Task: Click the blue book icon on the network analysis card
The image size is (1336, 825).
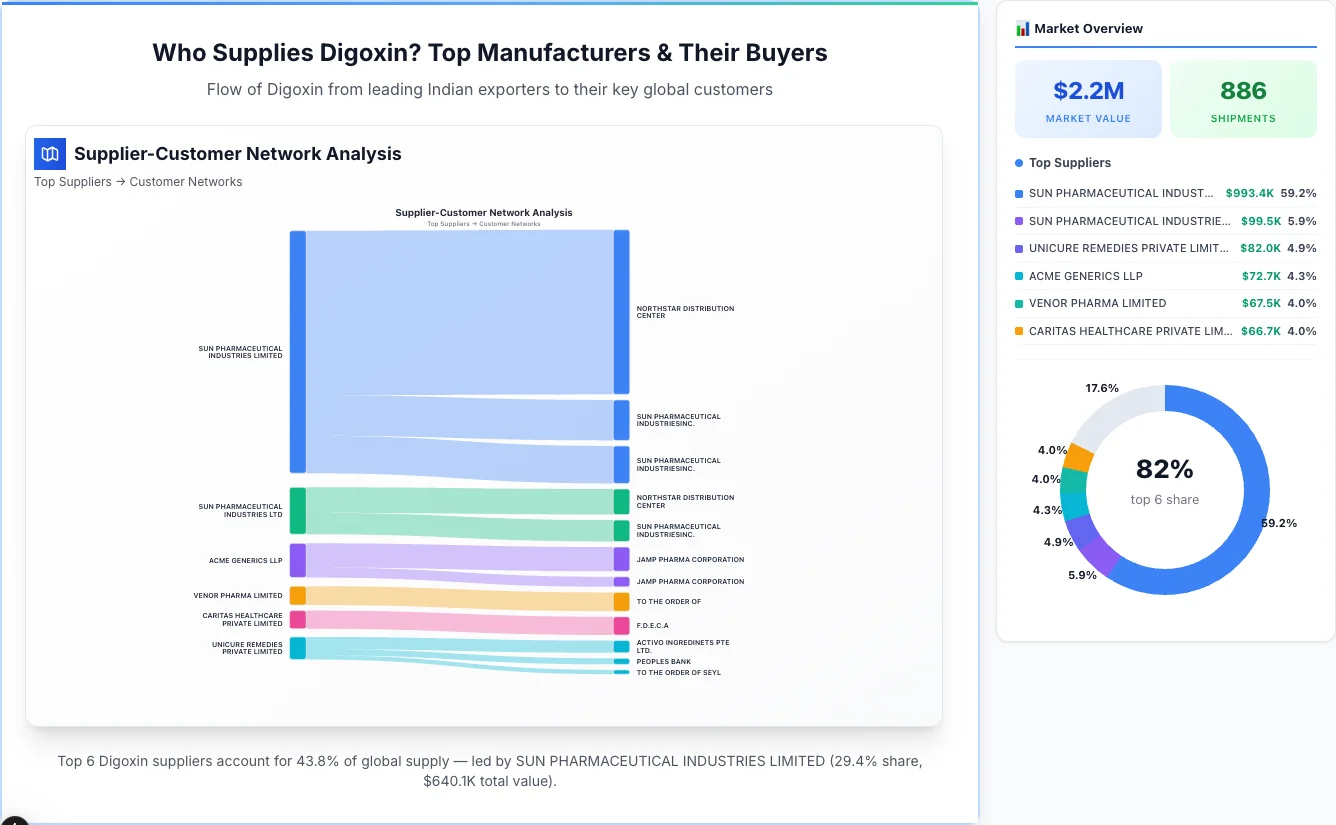Action: pos(49,154)
